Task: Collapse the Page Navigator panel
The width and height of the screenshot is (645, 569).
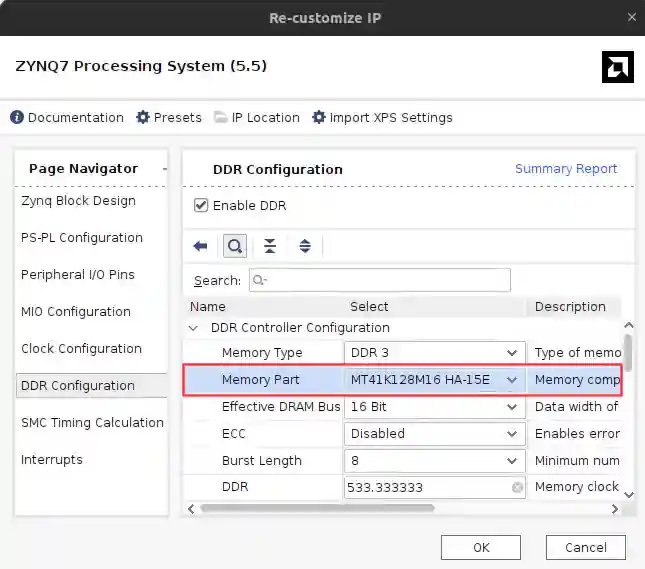Action: [x=165, y=169]
